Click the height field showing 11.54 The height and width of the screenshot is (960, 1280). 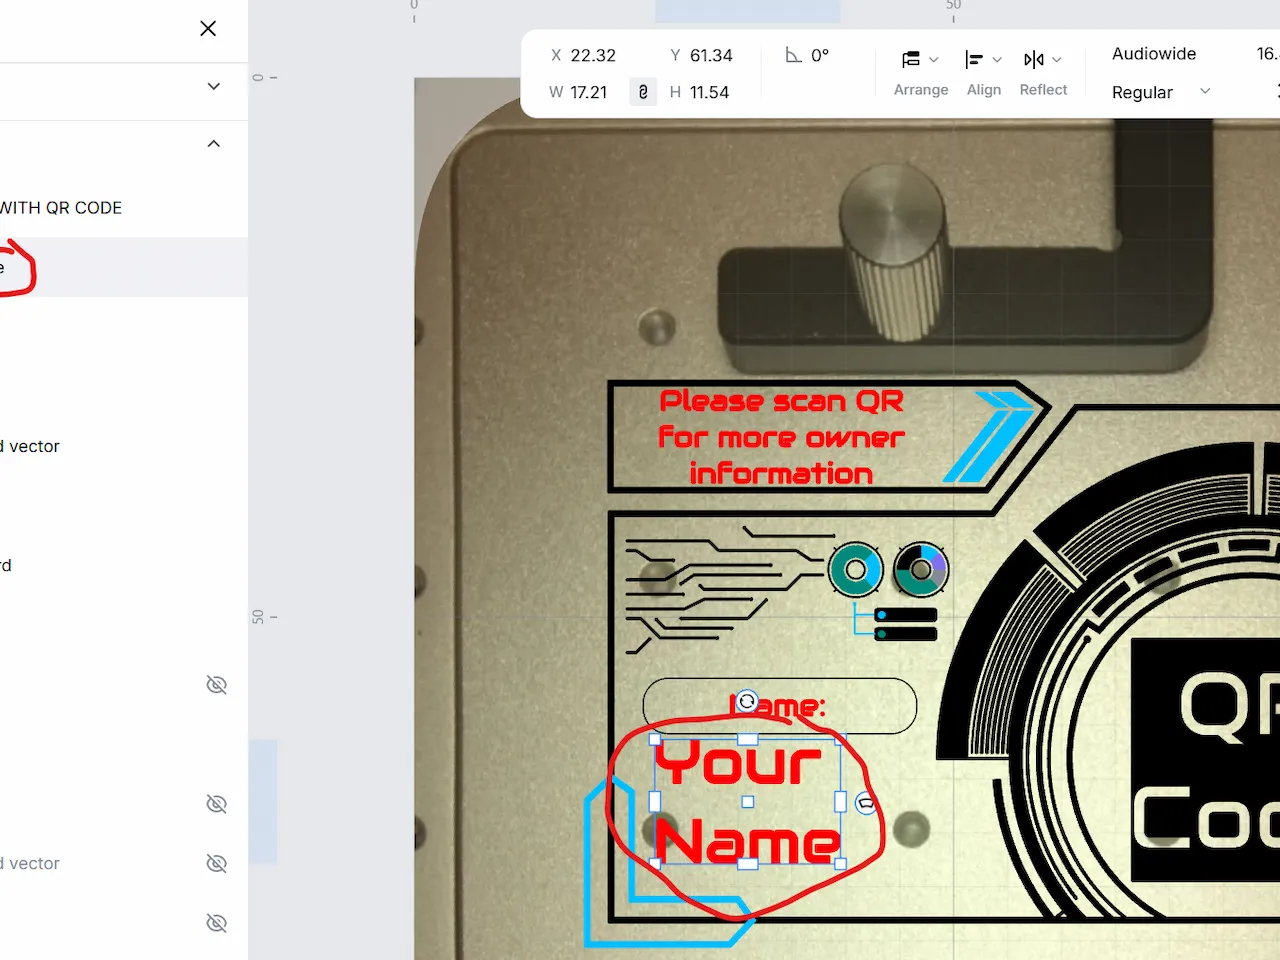tap(699, 92)
